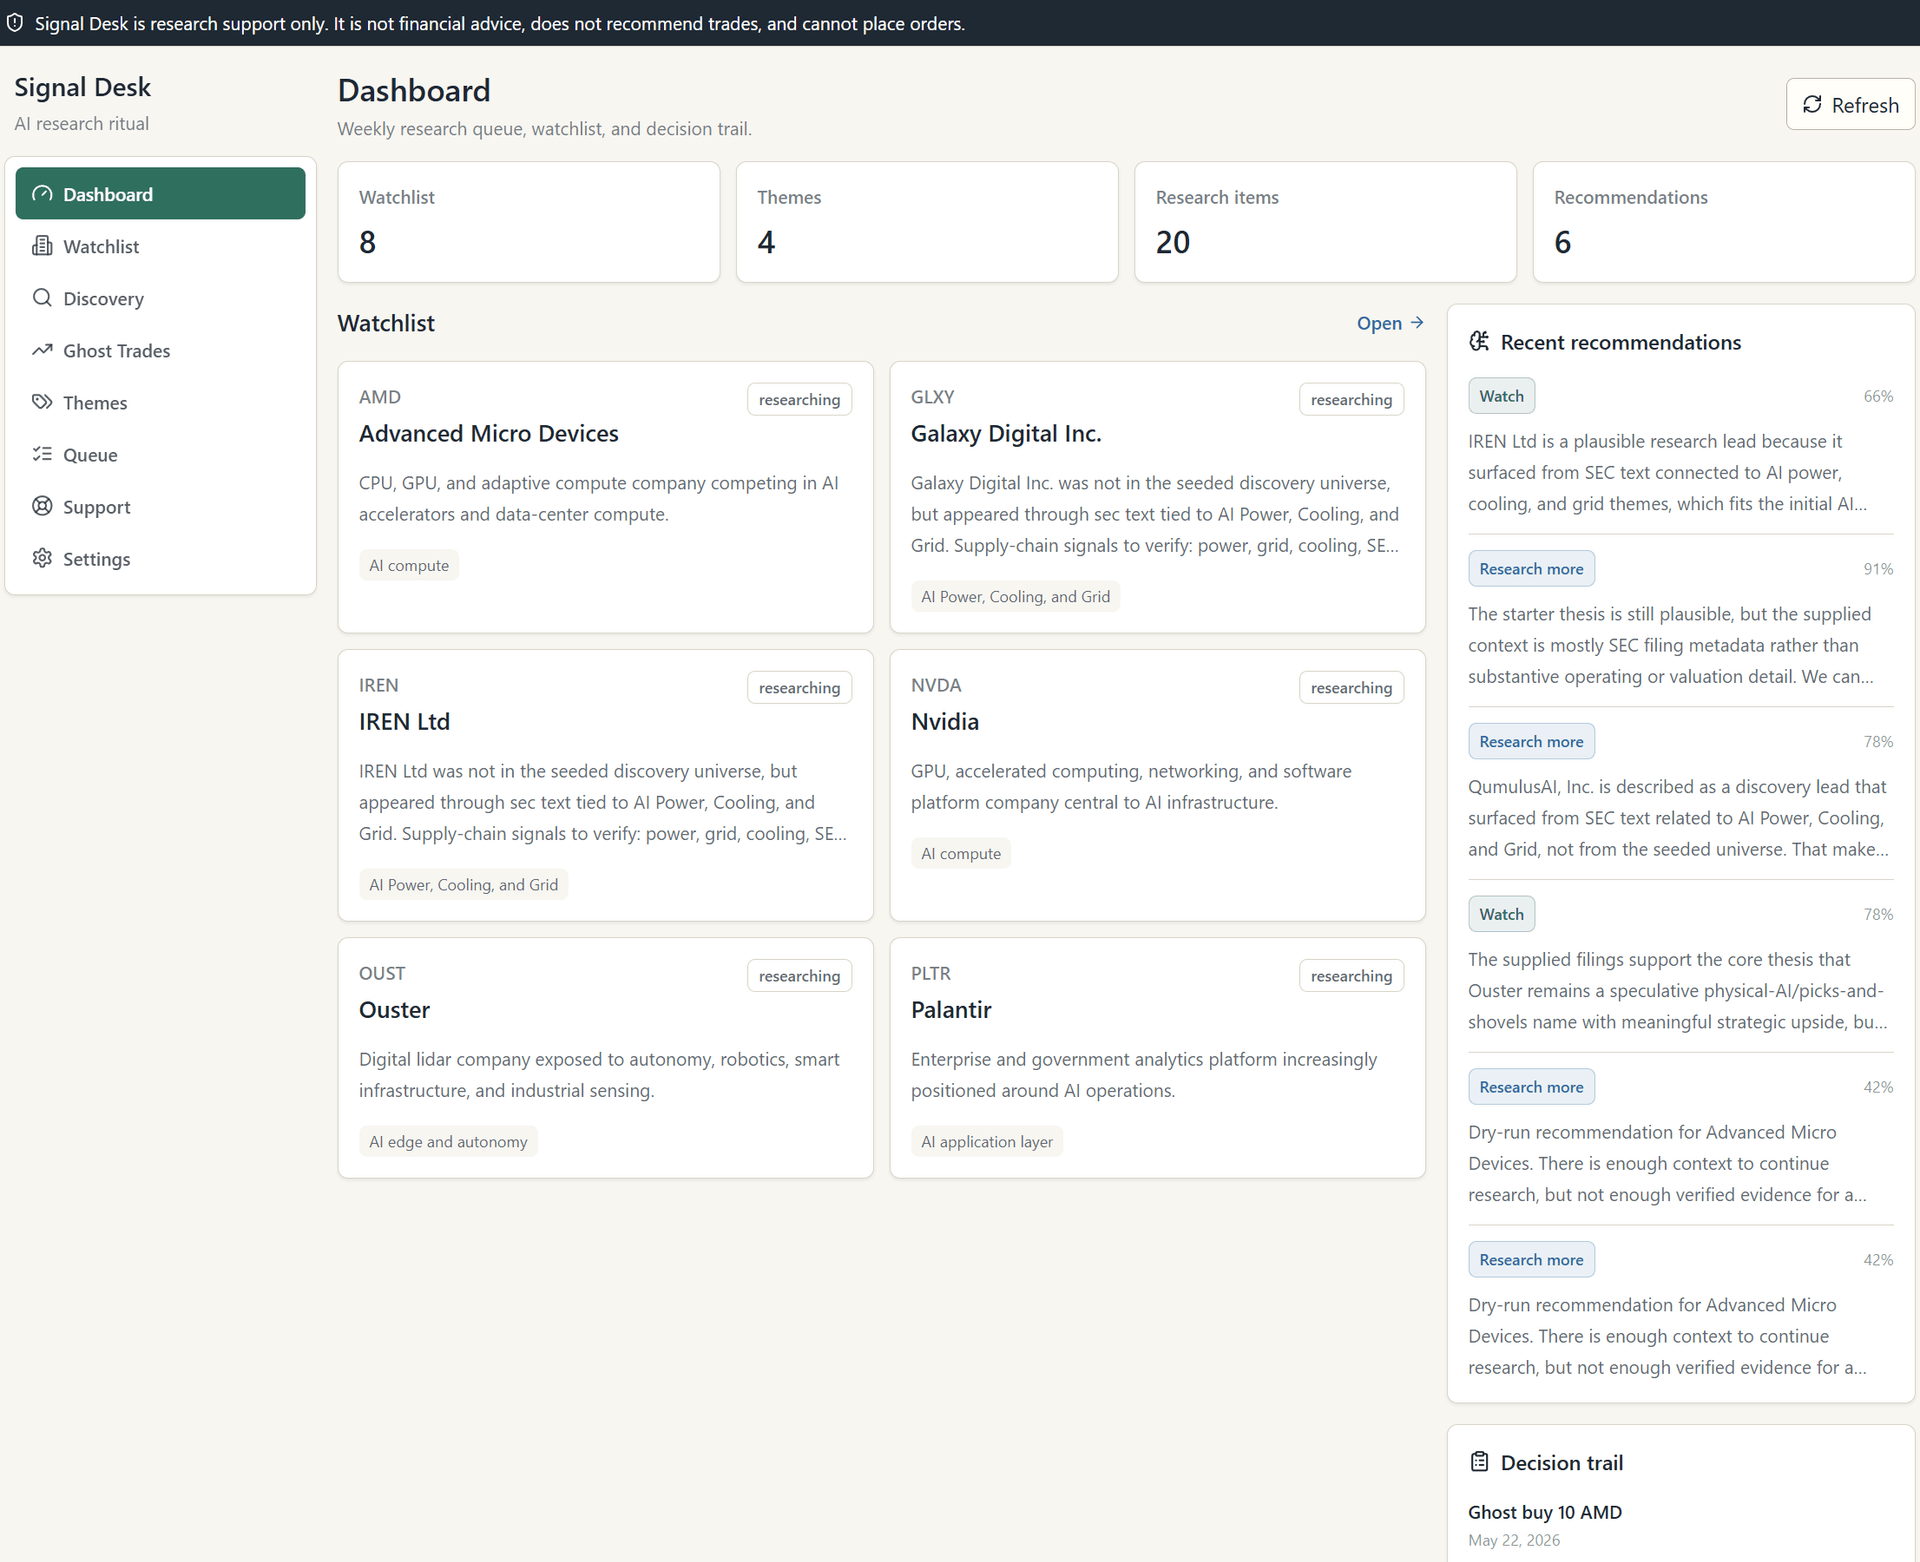Click the Queue checklist icon
The height and width of the screenshot is (1562, 1920).
click(x=42, y=454)
